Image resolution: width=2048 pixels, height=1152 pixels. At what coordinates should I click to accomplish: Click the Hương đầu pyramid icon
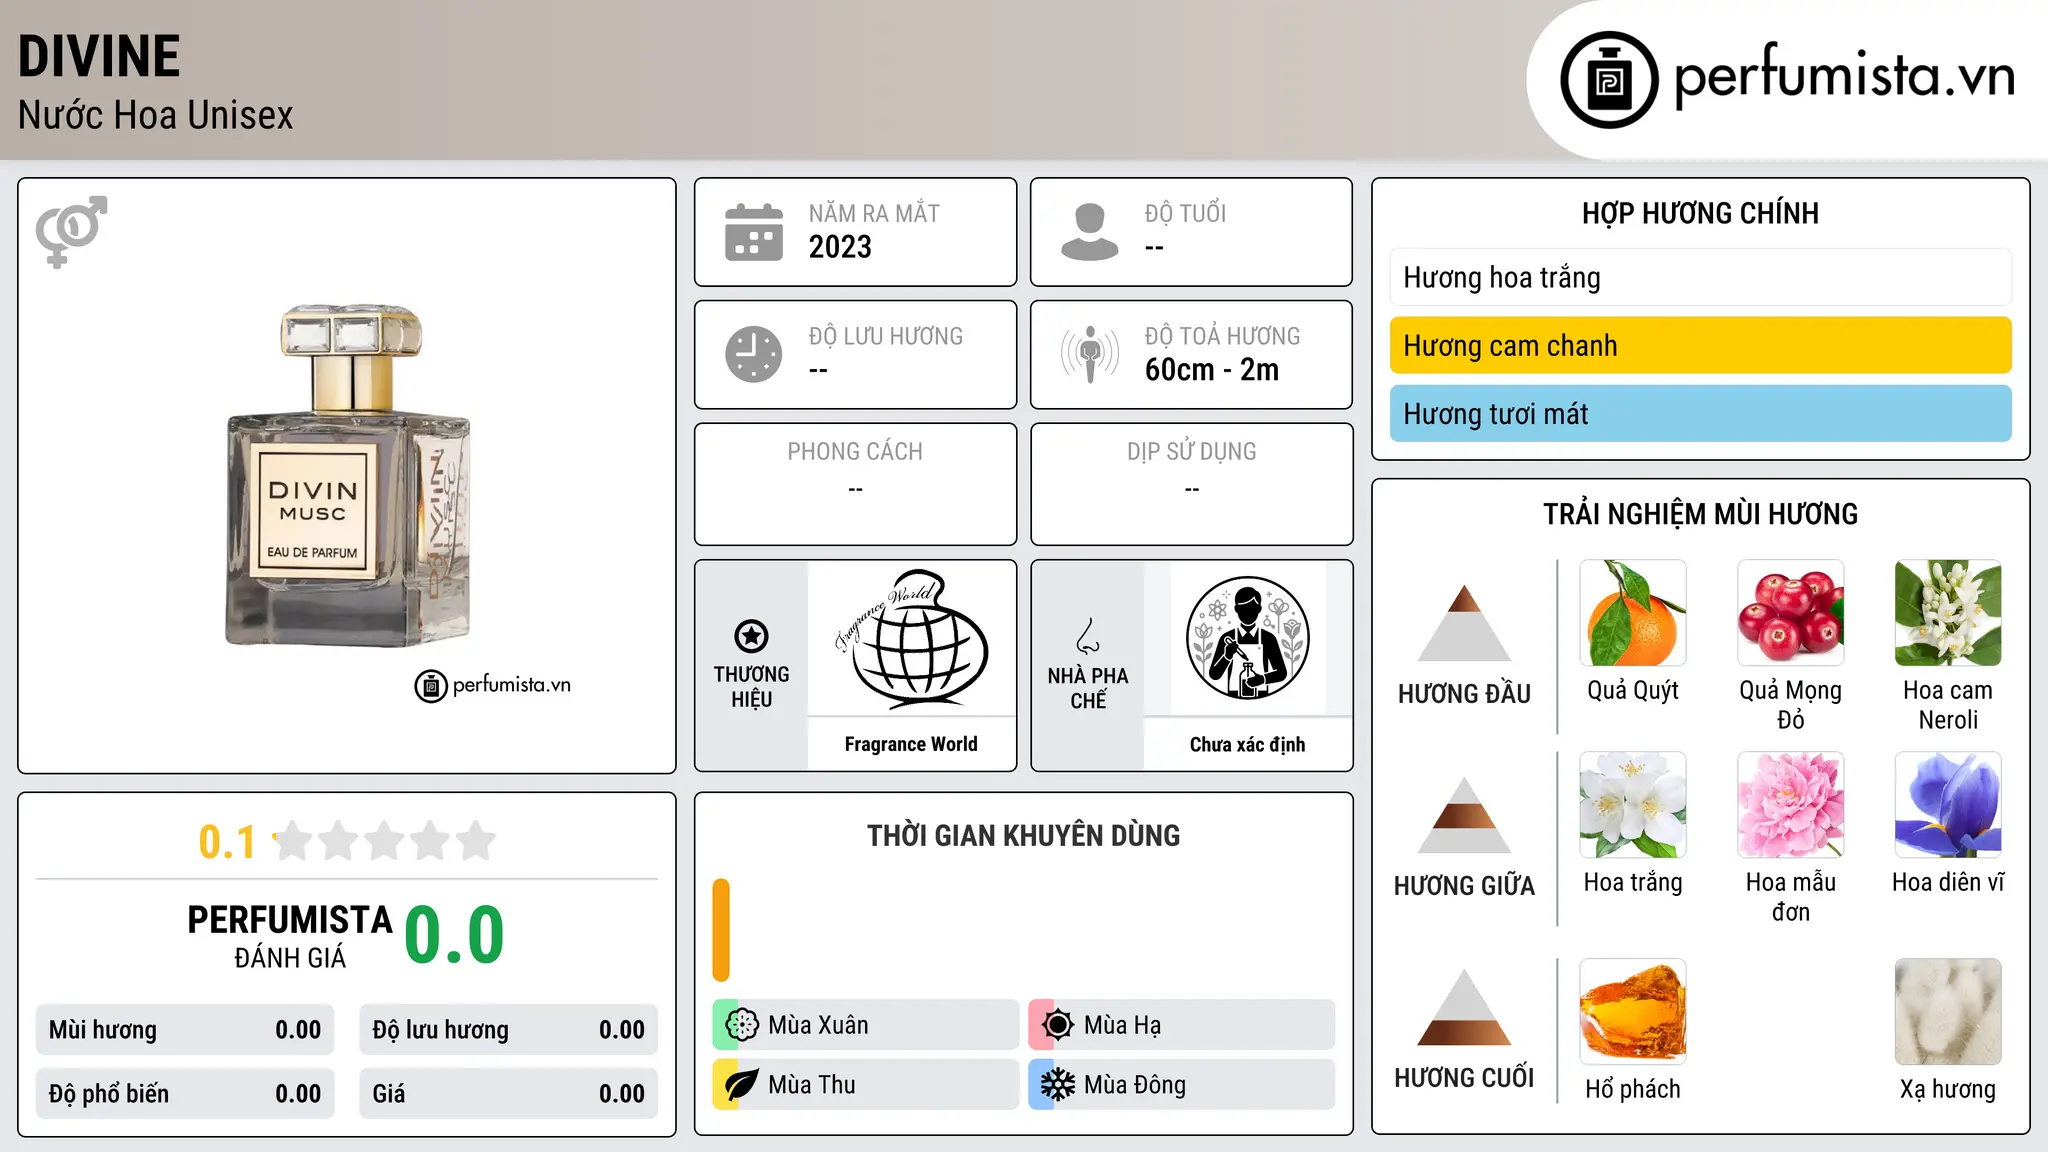[x=1465, y=622]
